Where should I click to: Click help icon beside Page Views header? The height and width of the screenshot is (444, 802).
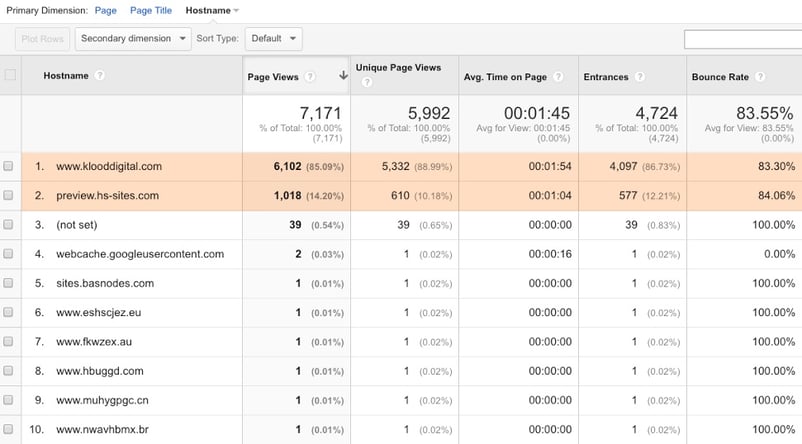(311, 76)
